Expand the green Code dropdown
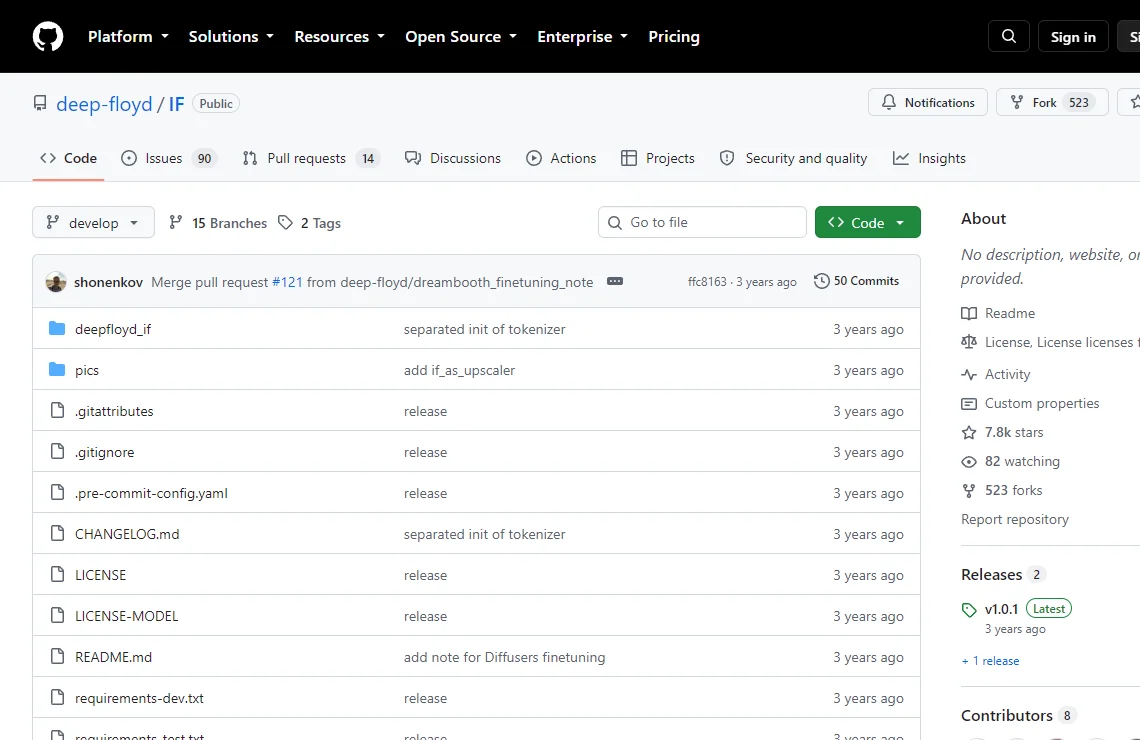The image size is (1140, 740). point(867,222)
